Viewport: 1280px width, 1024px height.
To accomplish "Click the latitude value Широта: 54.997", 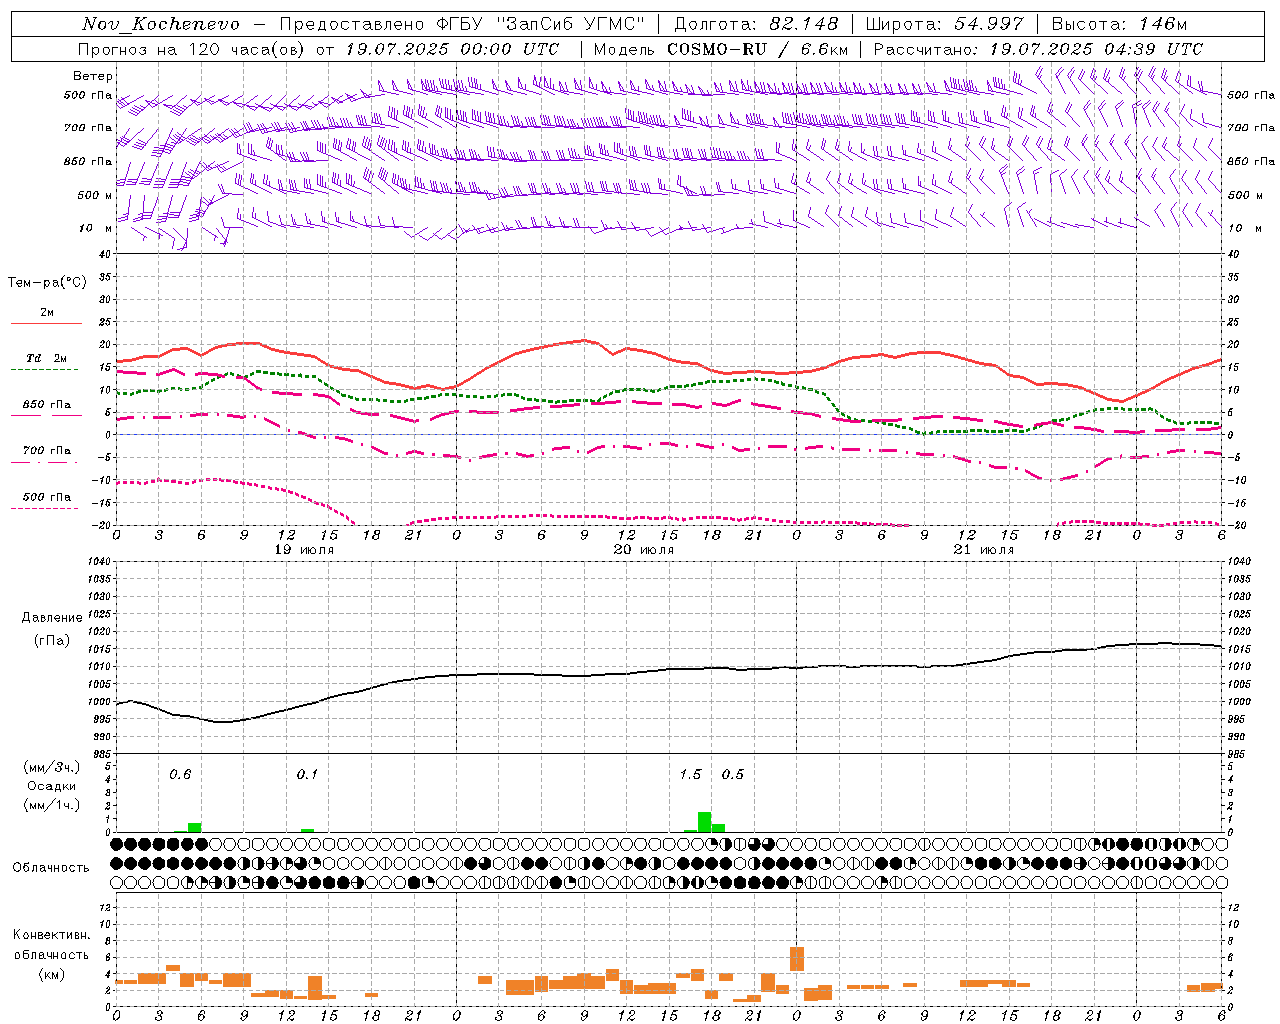I will click(x=944, y=24).
